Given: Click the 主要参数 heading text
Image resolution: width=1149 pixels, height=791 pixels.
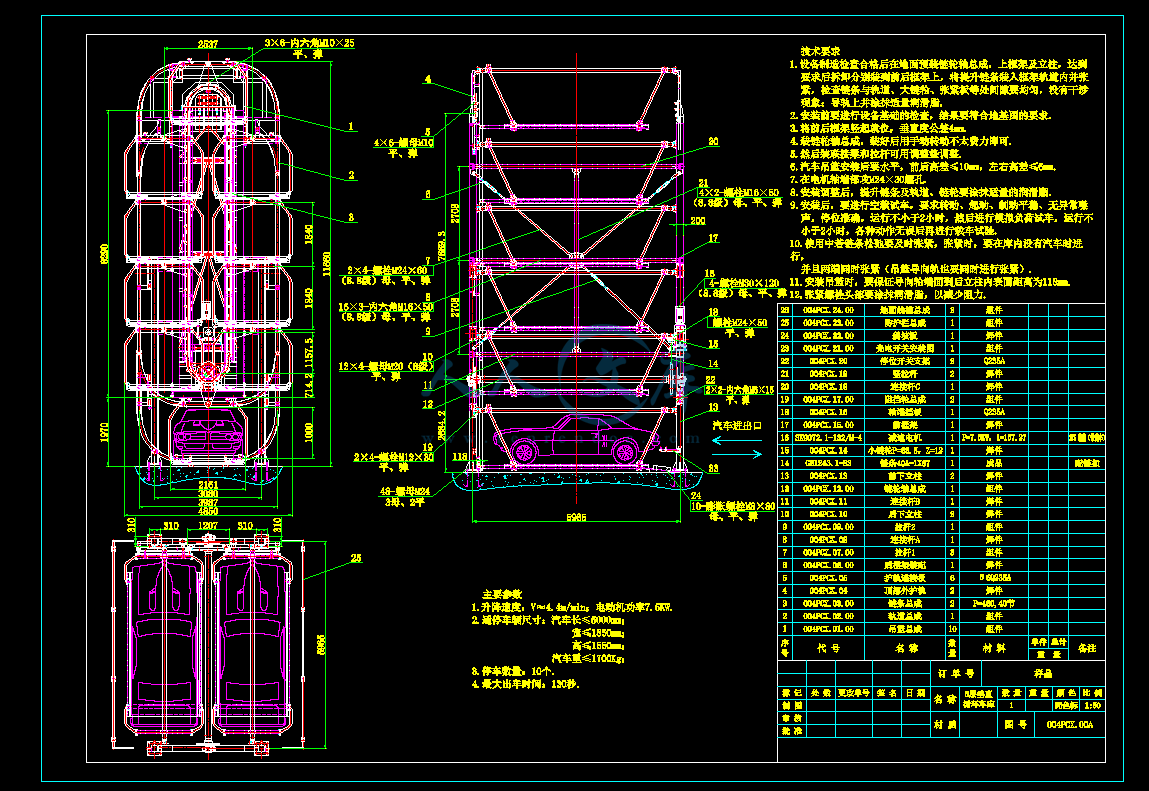Looking at the screenshot, I should [502, 594].
